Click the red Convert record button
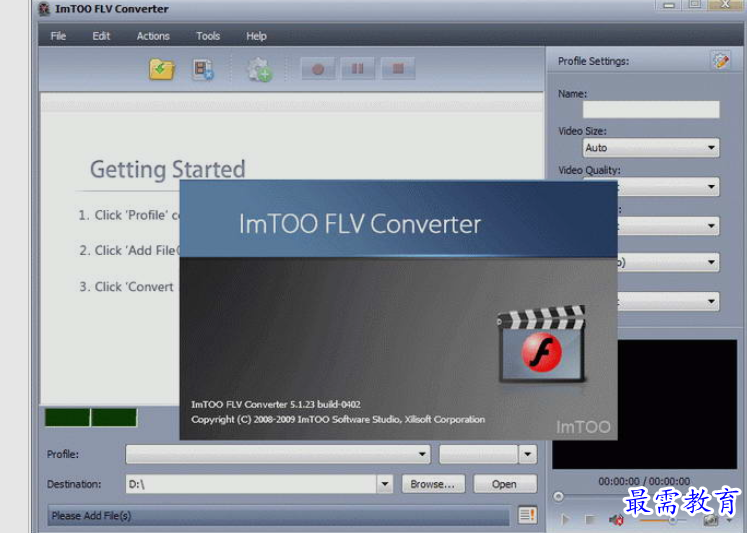 click(x=318, y=70)
